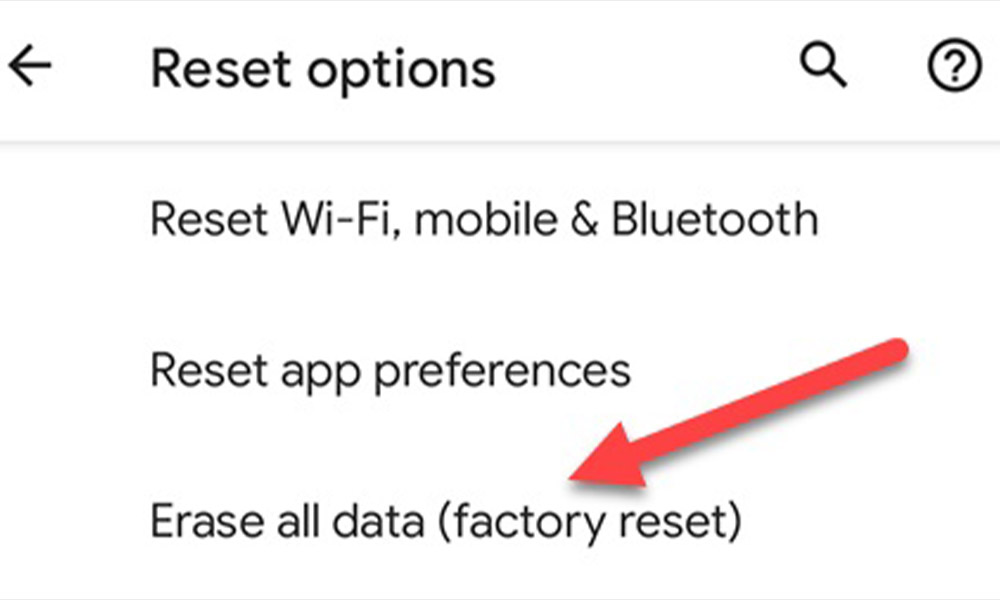Viewport: 1000px width, 600px height.
Task: Open search with the magnifier icon
Action: click(823, 68)
